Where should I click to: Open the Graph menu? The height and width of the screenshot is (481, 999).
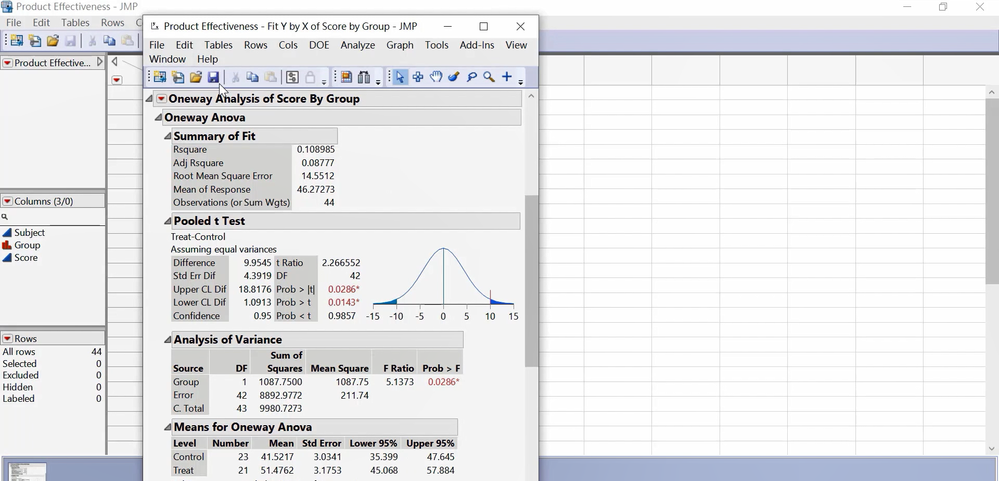pyautogui.click(x=400, y=45)
